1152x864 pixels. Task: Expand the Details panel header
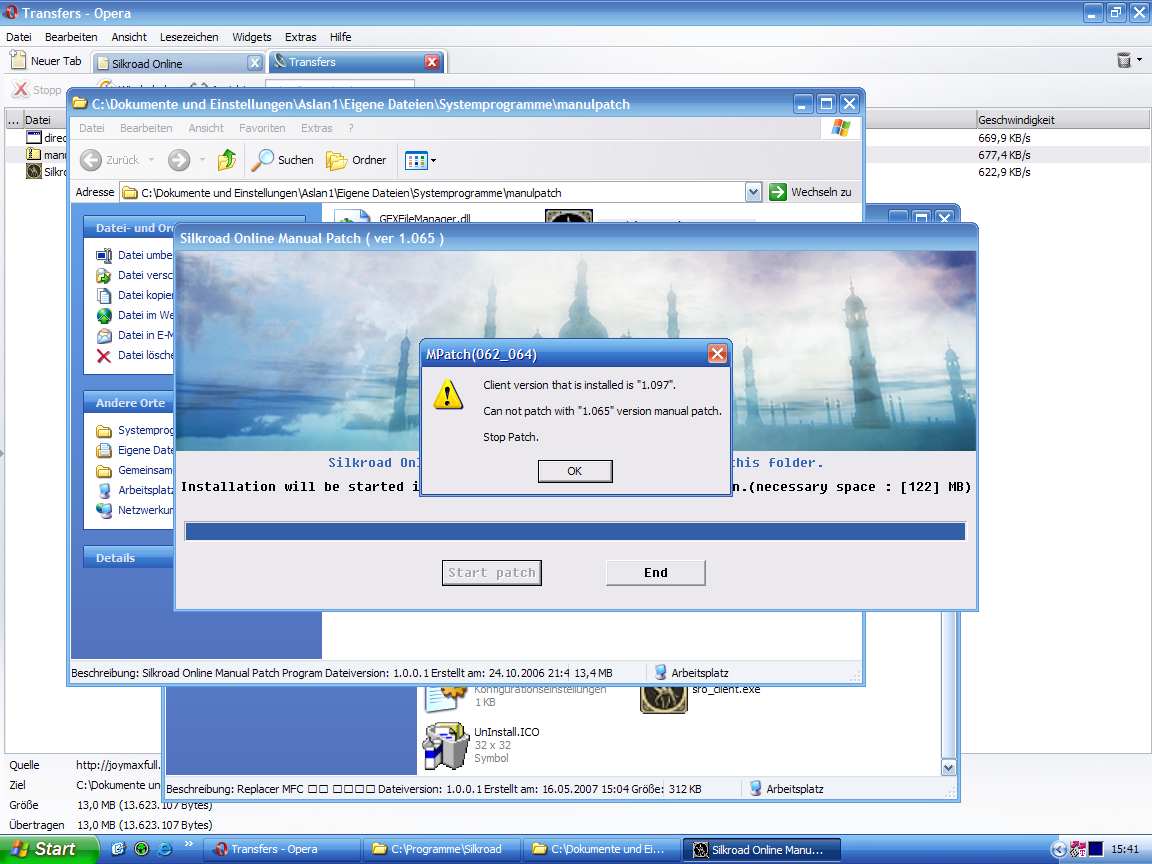tap(129, 558)
